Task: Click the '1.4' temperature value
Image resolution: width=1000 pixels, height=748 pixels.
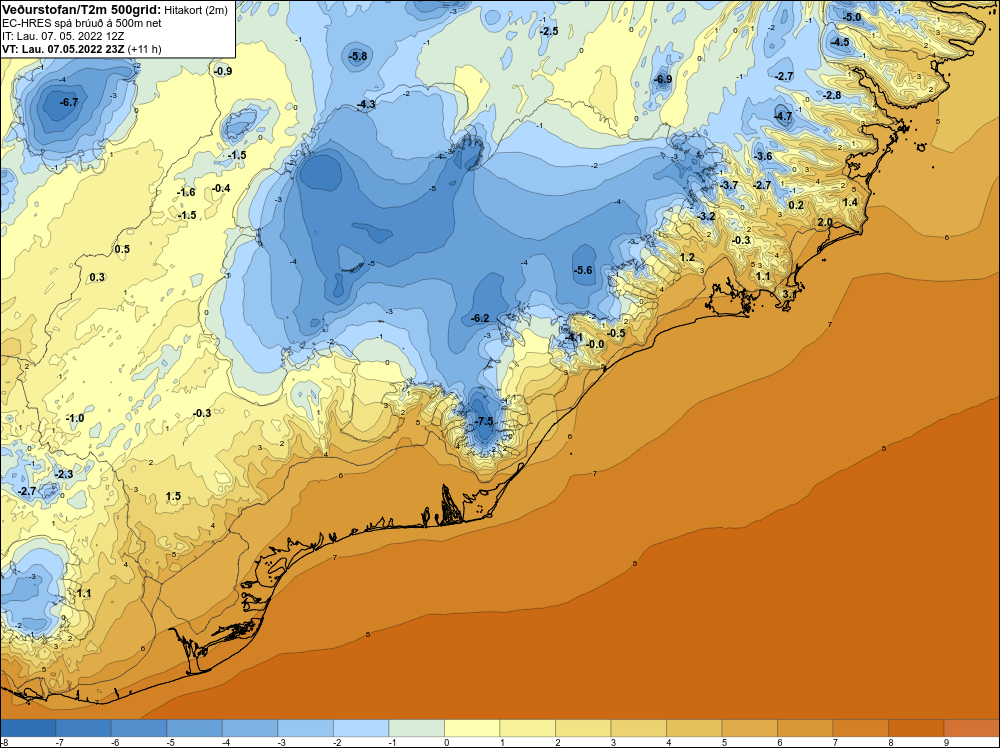Action: (x=850, y=202)
